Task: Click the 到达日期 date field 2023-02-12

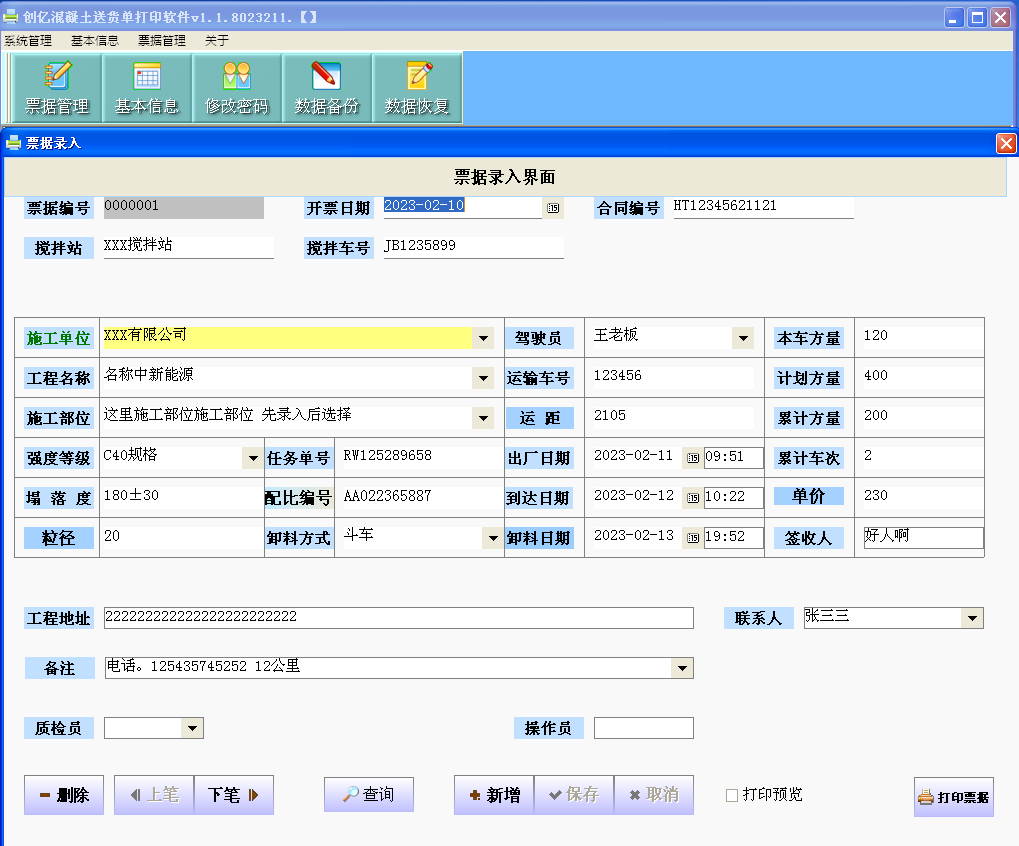Action: click(637, 497)
